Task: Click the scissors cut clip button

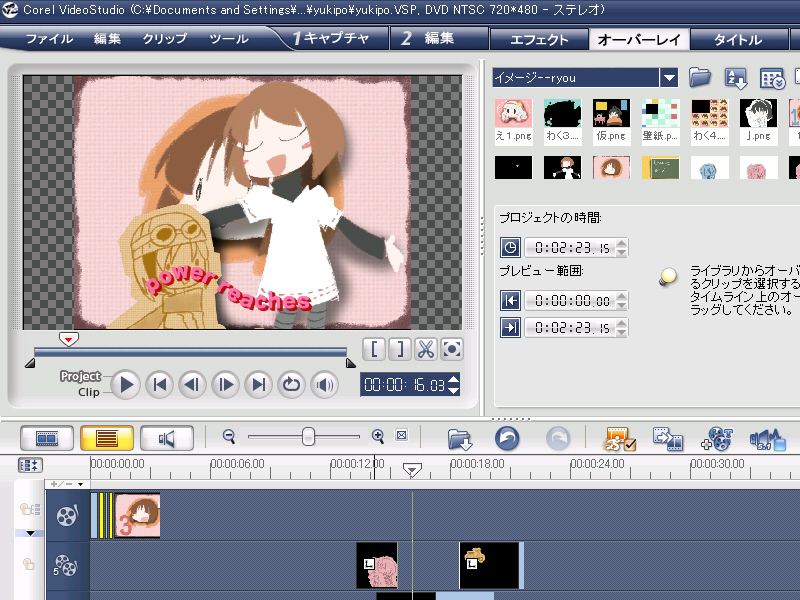Action: (426, 349)
